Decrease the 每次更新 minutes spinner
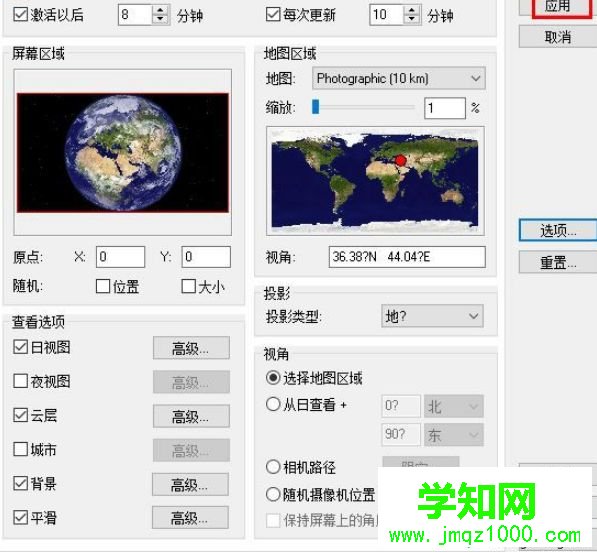 tap(412, 19)
